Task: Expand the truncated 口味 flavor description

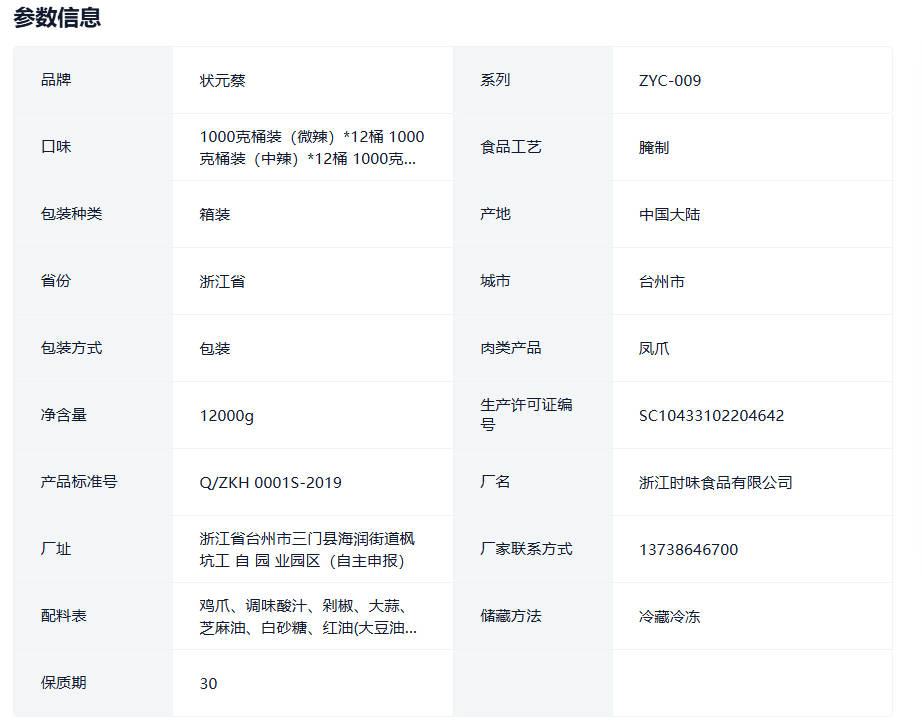Action: 311,147
